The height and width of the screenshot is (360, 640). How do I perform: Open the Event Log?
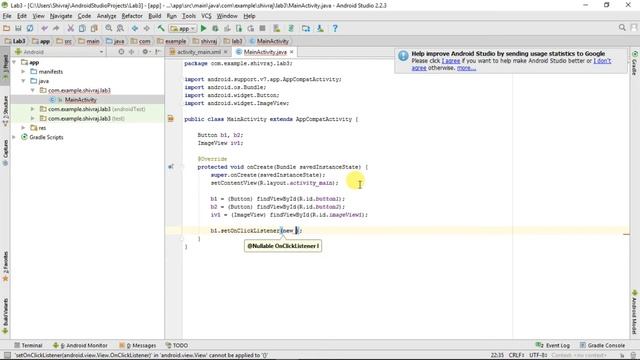coord(552,345)
